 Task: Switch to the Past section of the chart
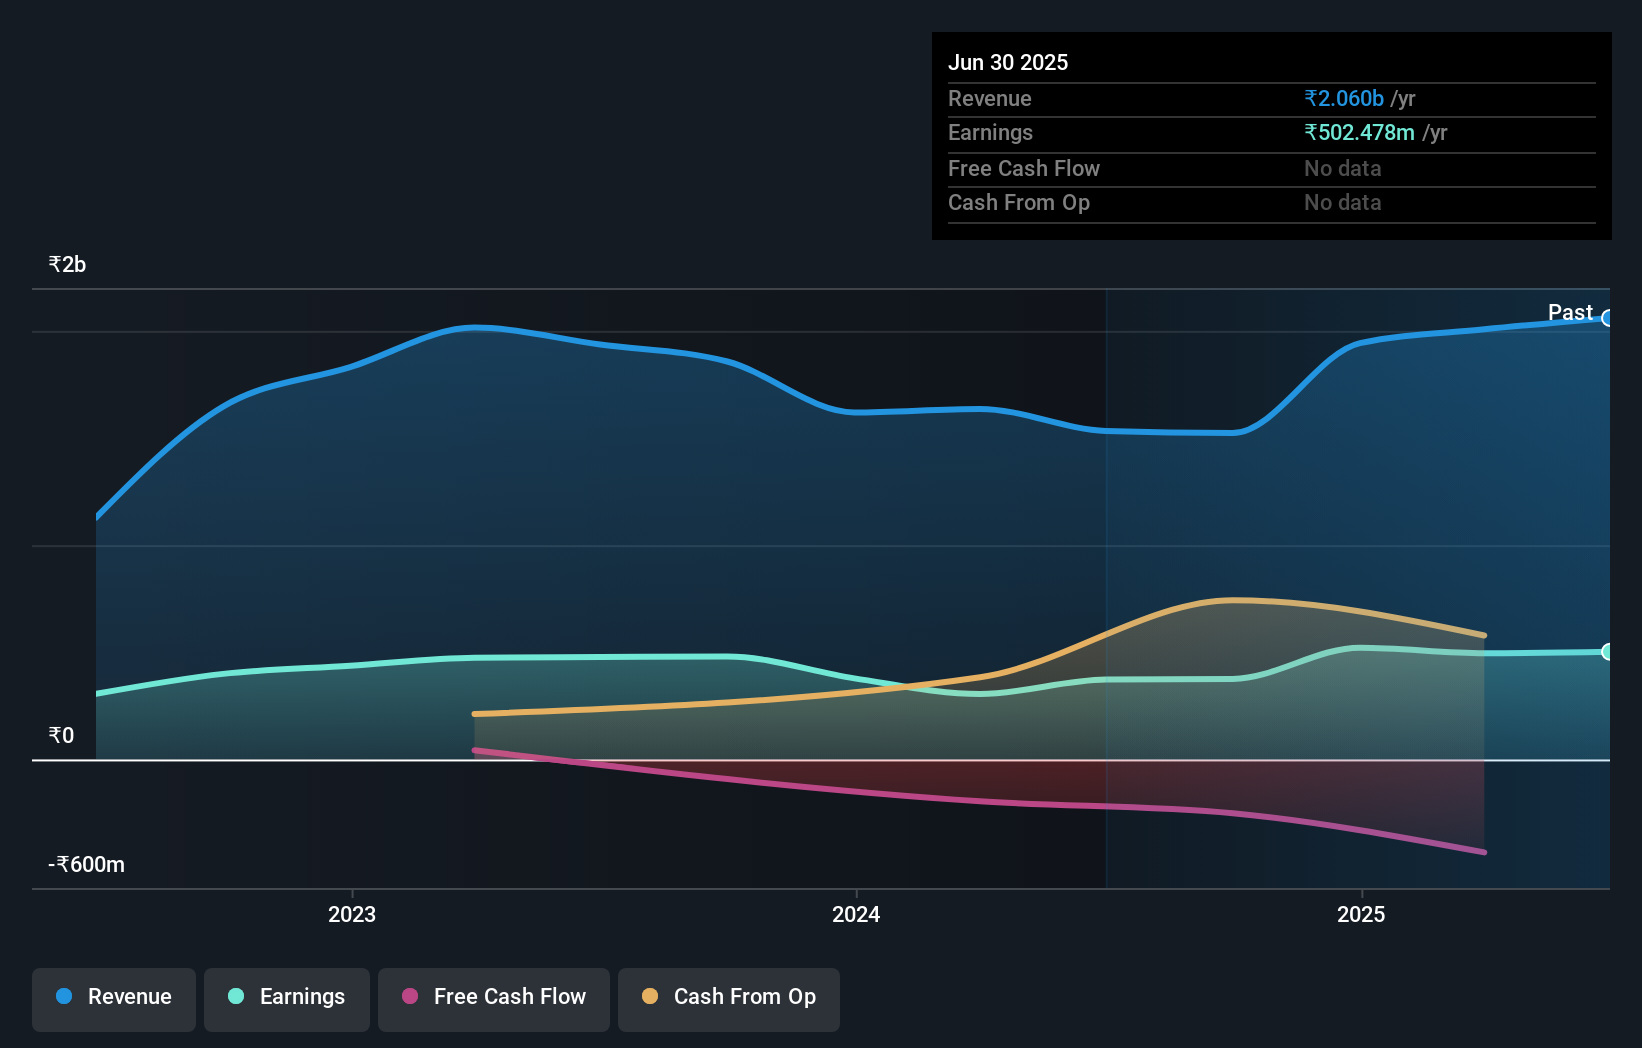pyautogui.click(x=1570, y=312)
